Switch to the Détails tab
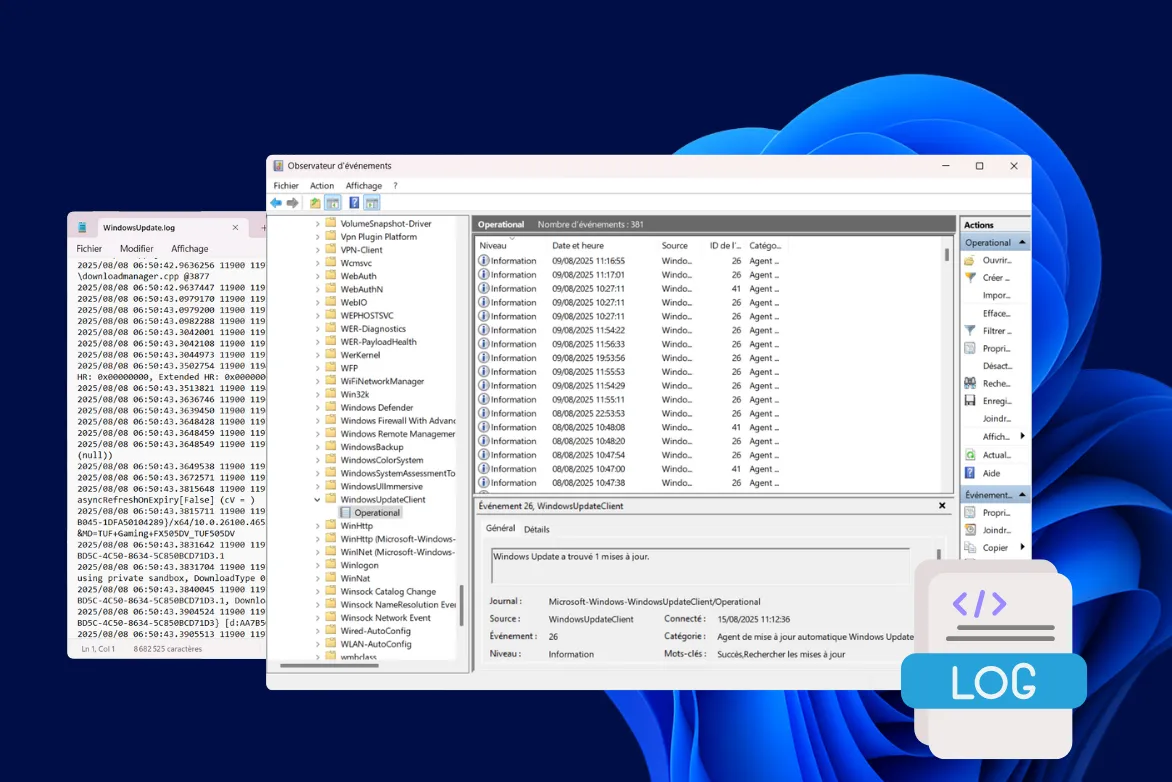 pos(536,529)
